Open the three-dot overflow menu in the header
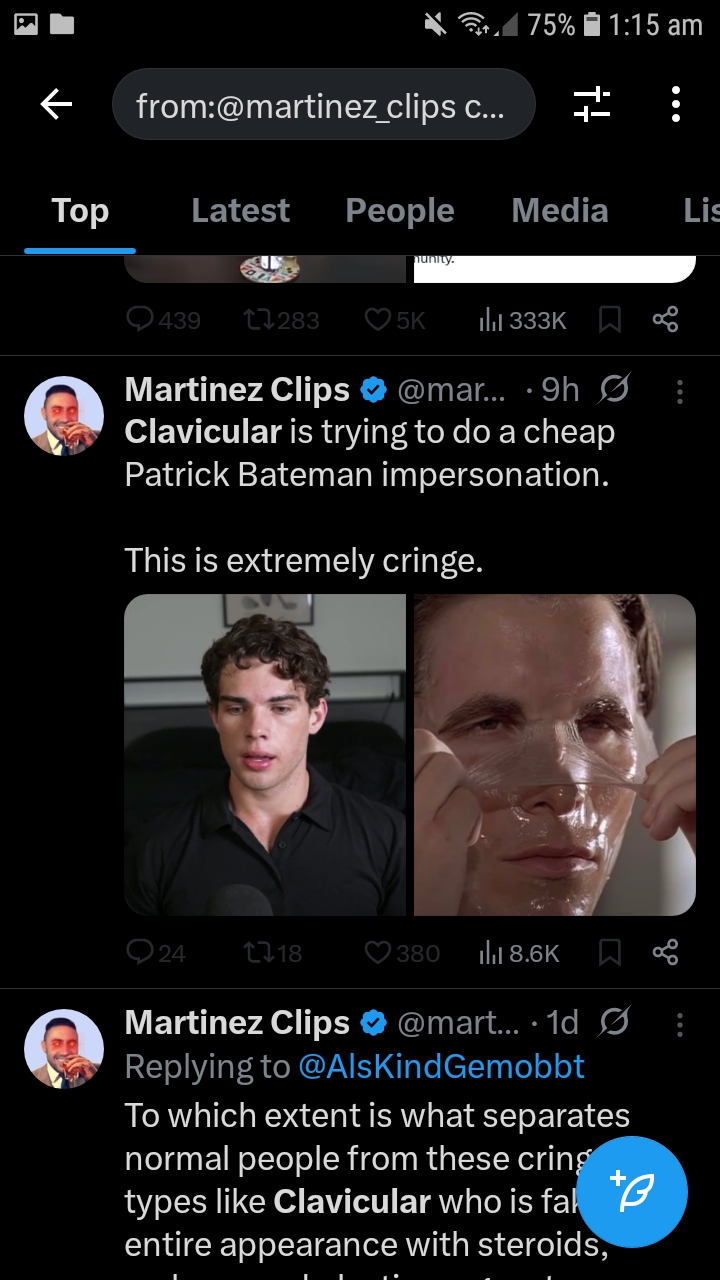 tap(676, 104)
